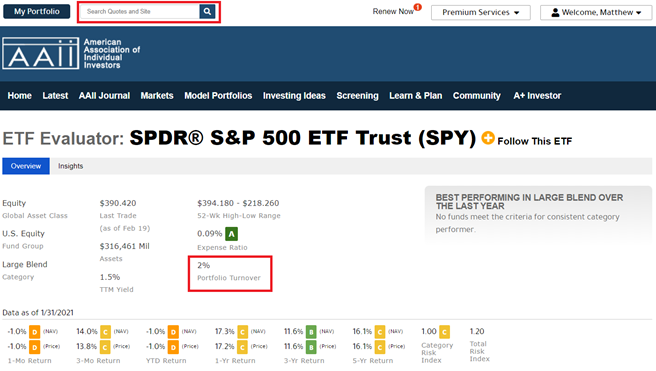Viewport: 656px width, 371px height.
Task: Click the Equity global asset class text
Action: [14, 203]
